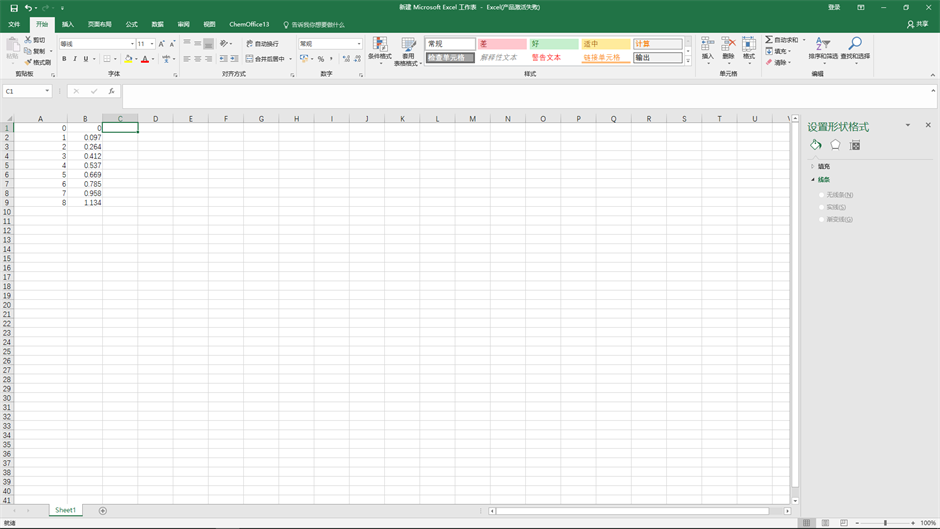The image size is (940, 529).
Task: Open the font name dropdown
Action: [x=131, y=44]
